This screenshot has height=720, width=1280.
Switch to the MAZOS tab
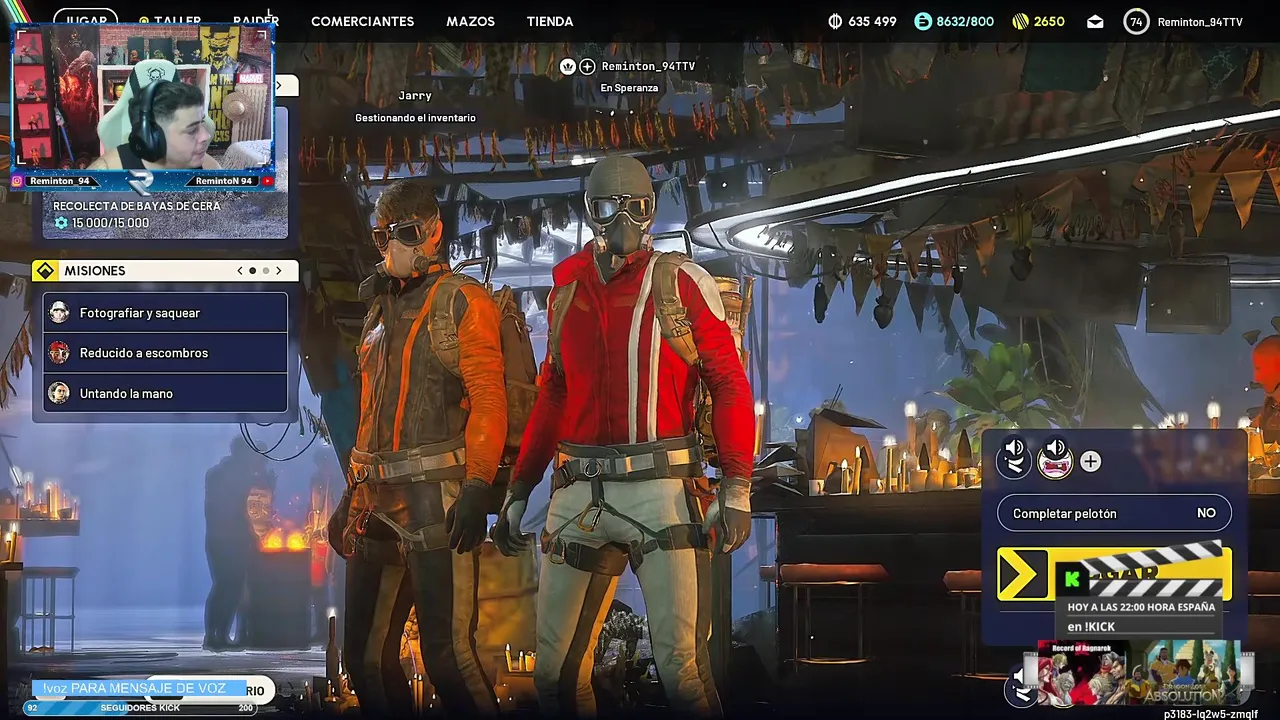tap(470, 21)
